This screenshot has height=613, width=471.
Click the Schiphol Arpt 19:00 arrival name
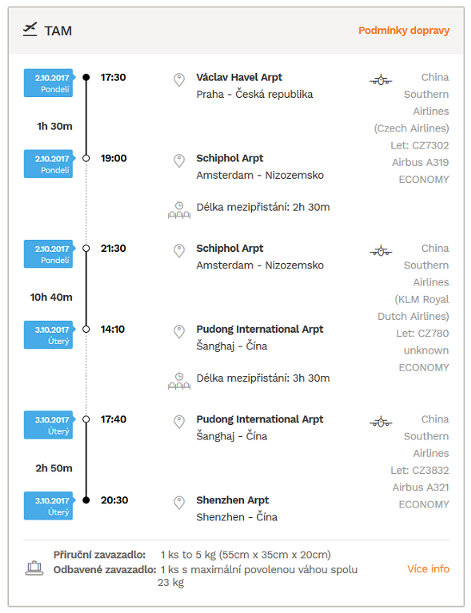(x=230, y=158)
